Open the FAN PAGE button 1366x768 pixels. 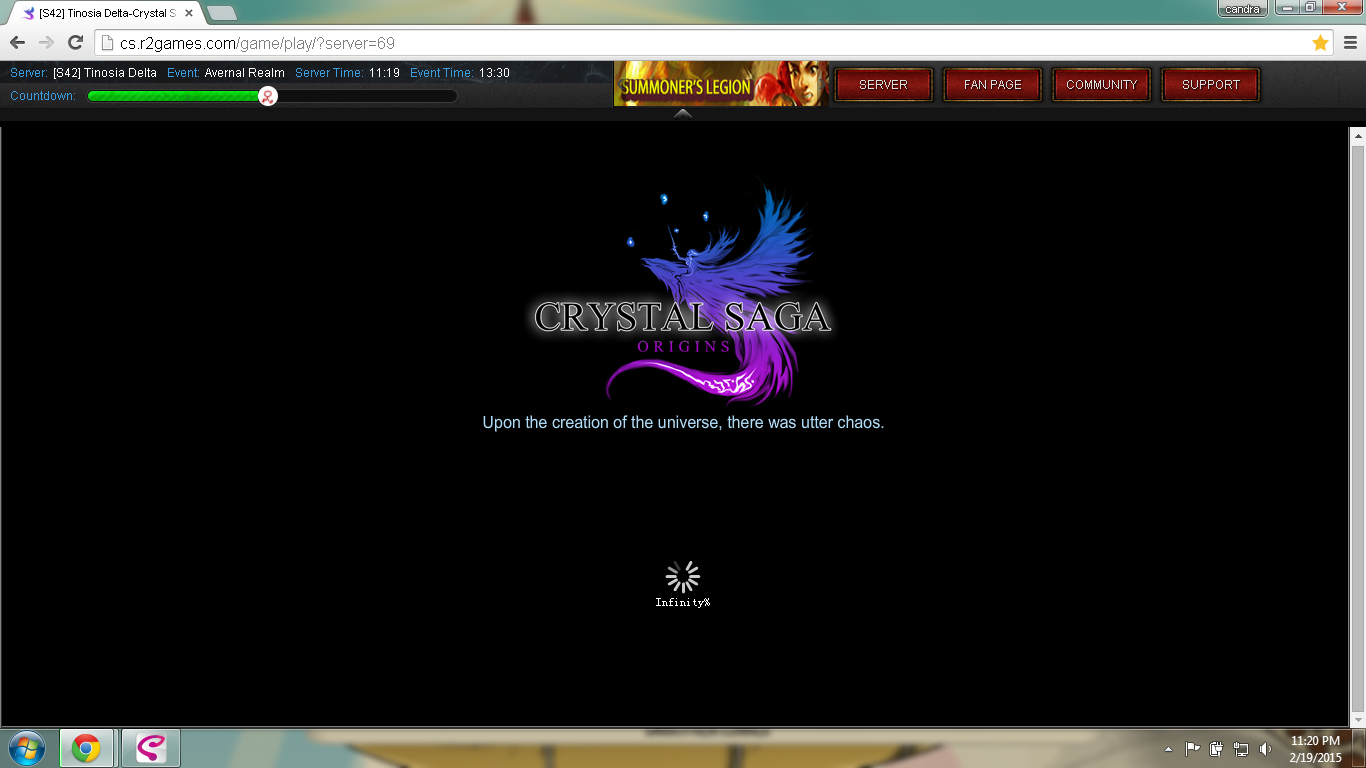click(x=992, y=85)
